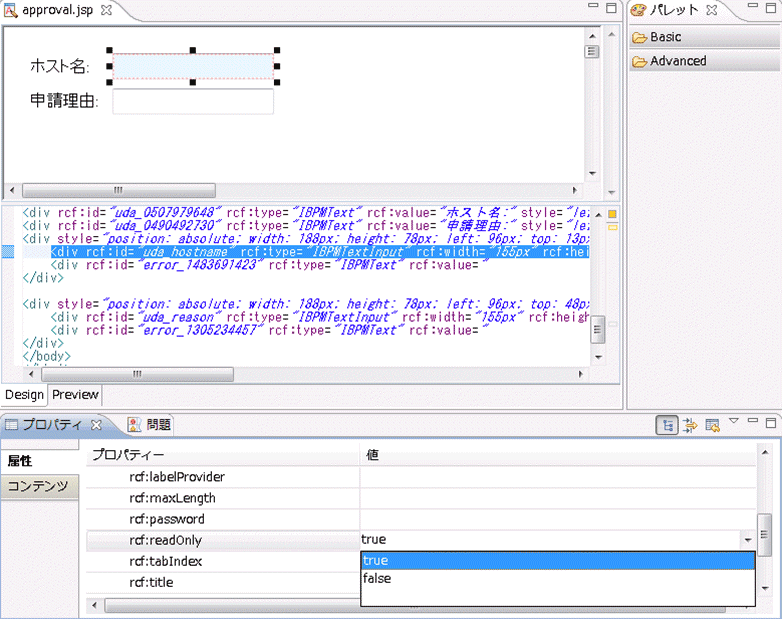This screenshot has height=619, width=782.
Task: Choose true in the readOnly dropdown list
Action: pos(558,561)
